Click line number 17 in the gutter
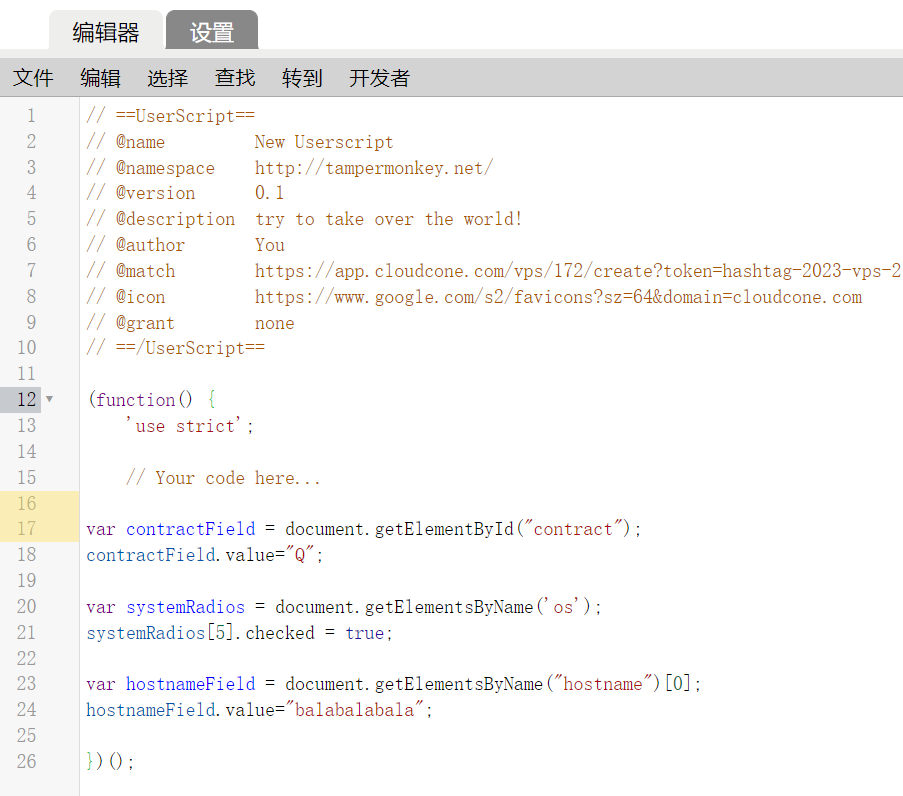This screenshot has width=903, height=796. point(27,529)
